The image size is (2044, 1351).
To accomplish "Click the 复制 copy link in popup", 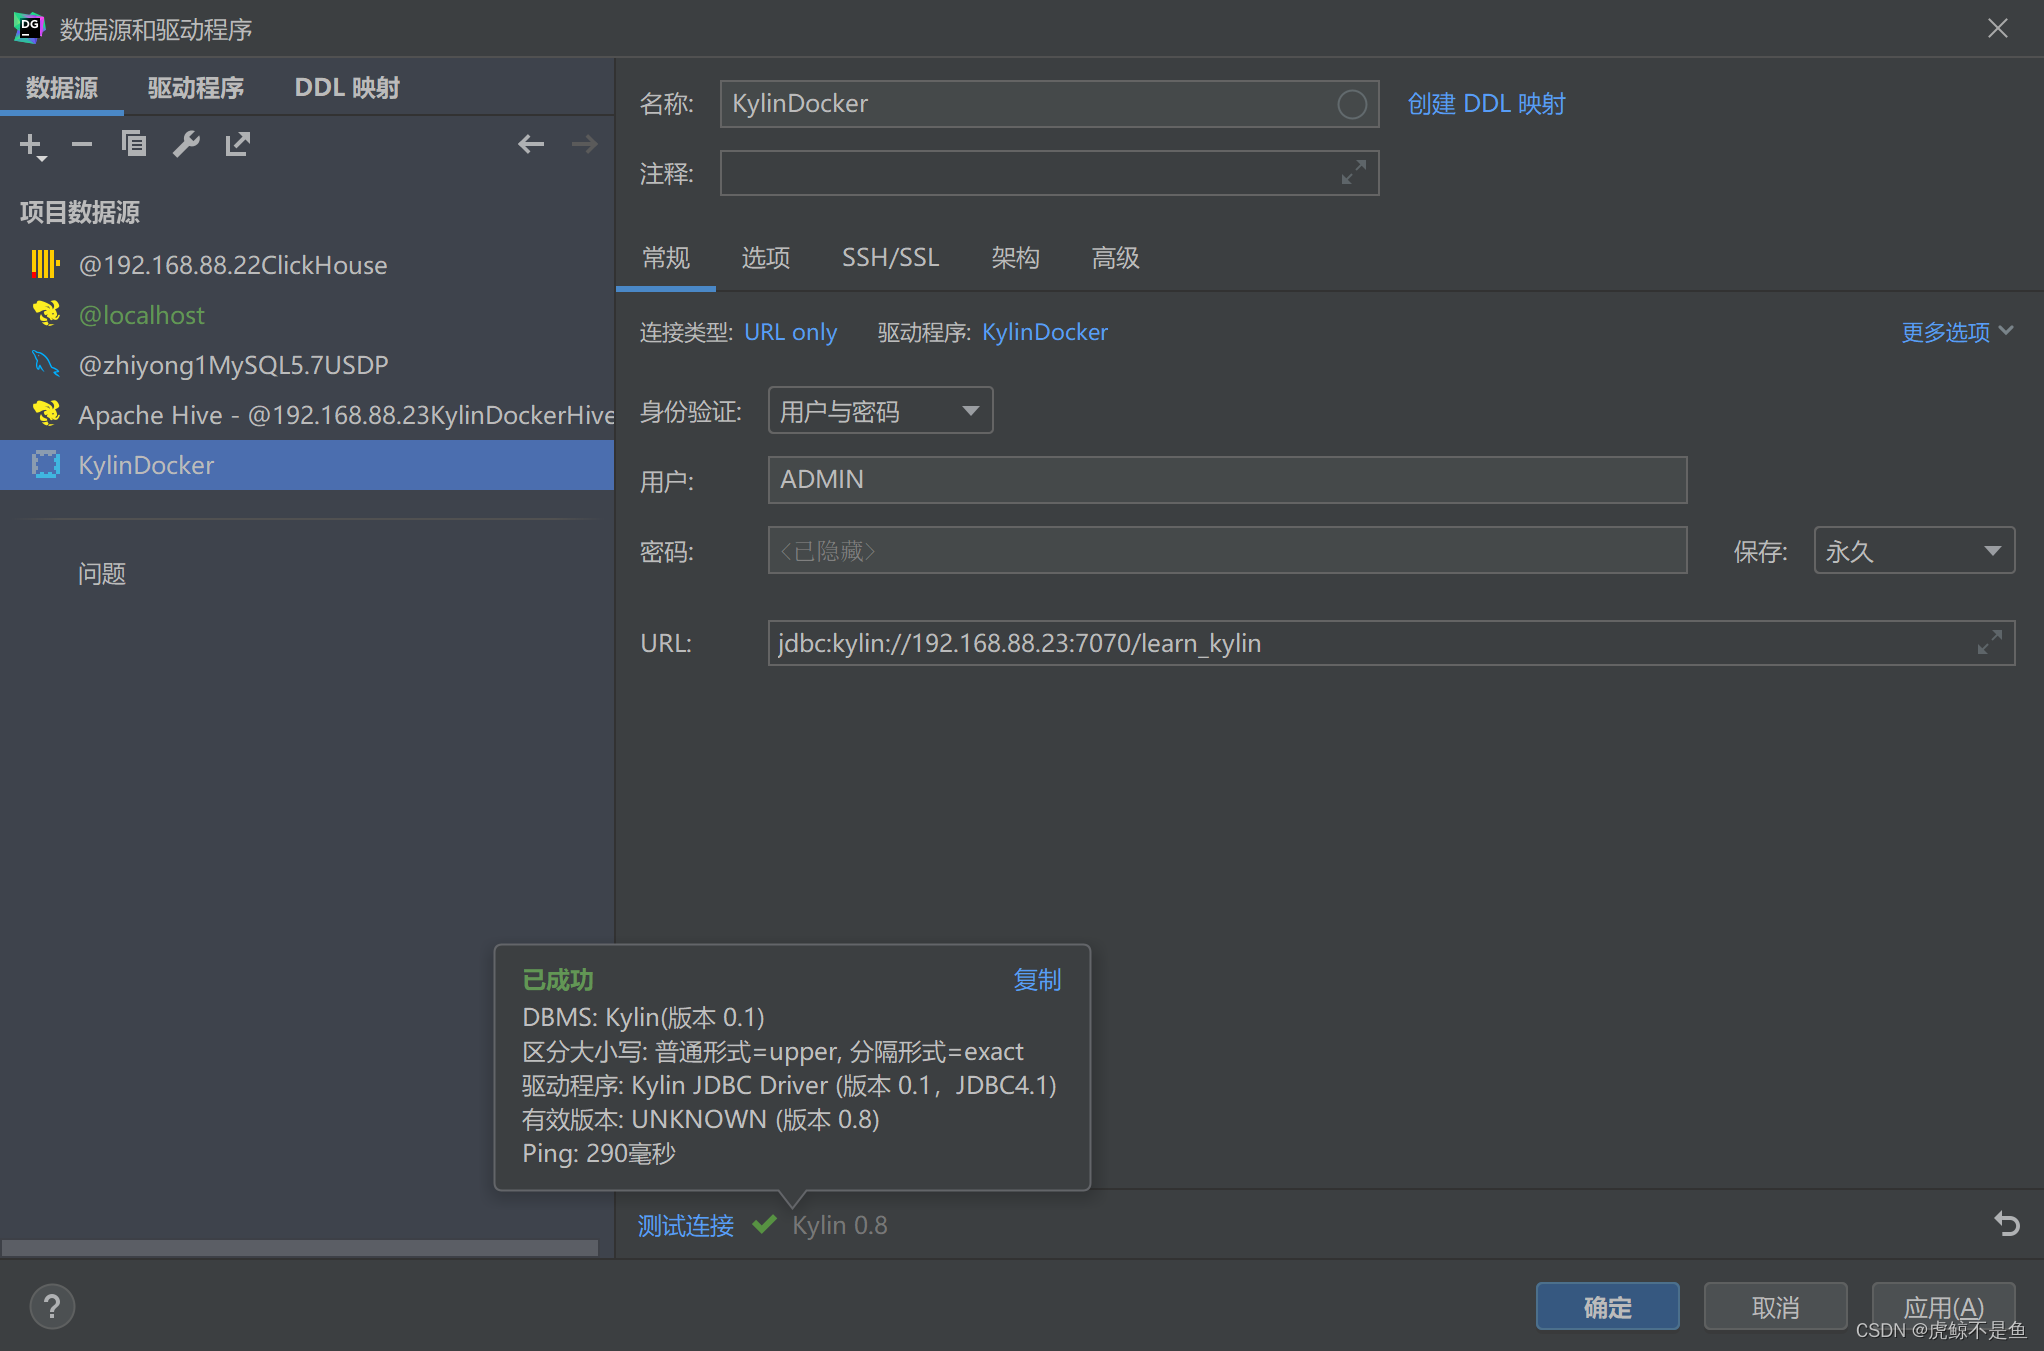I will pos(1037,980).
